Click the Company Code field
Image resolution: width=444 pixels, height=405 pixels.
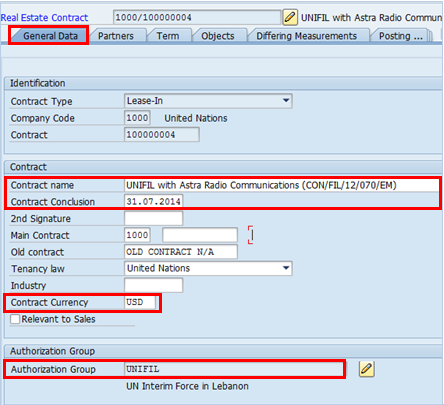point(137,118)
